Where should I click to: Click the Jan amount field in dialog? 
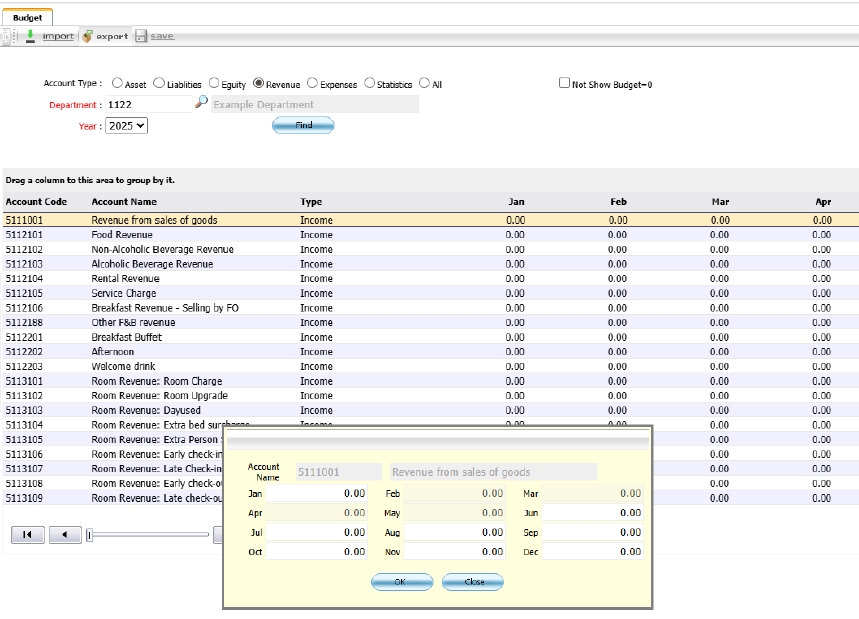point(317,493)
